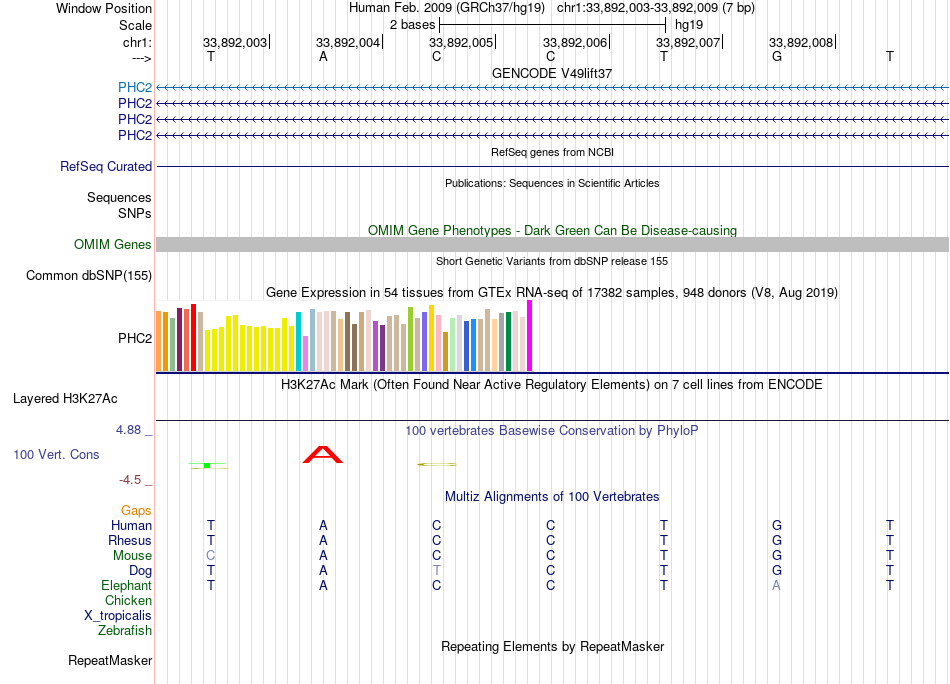Select the cyan bar in the GTEx chart

click(298, 341)
